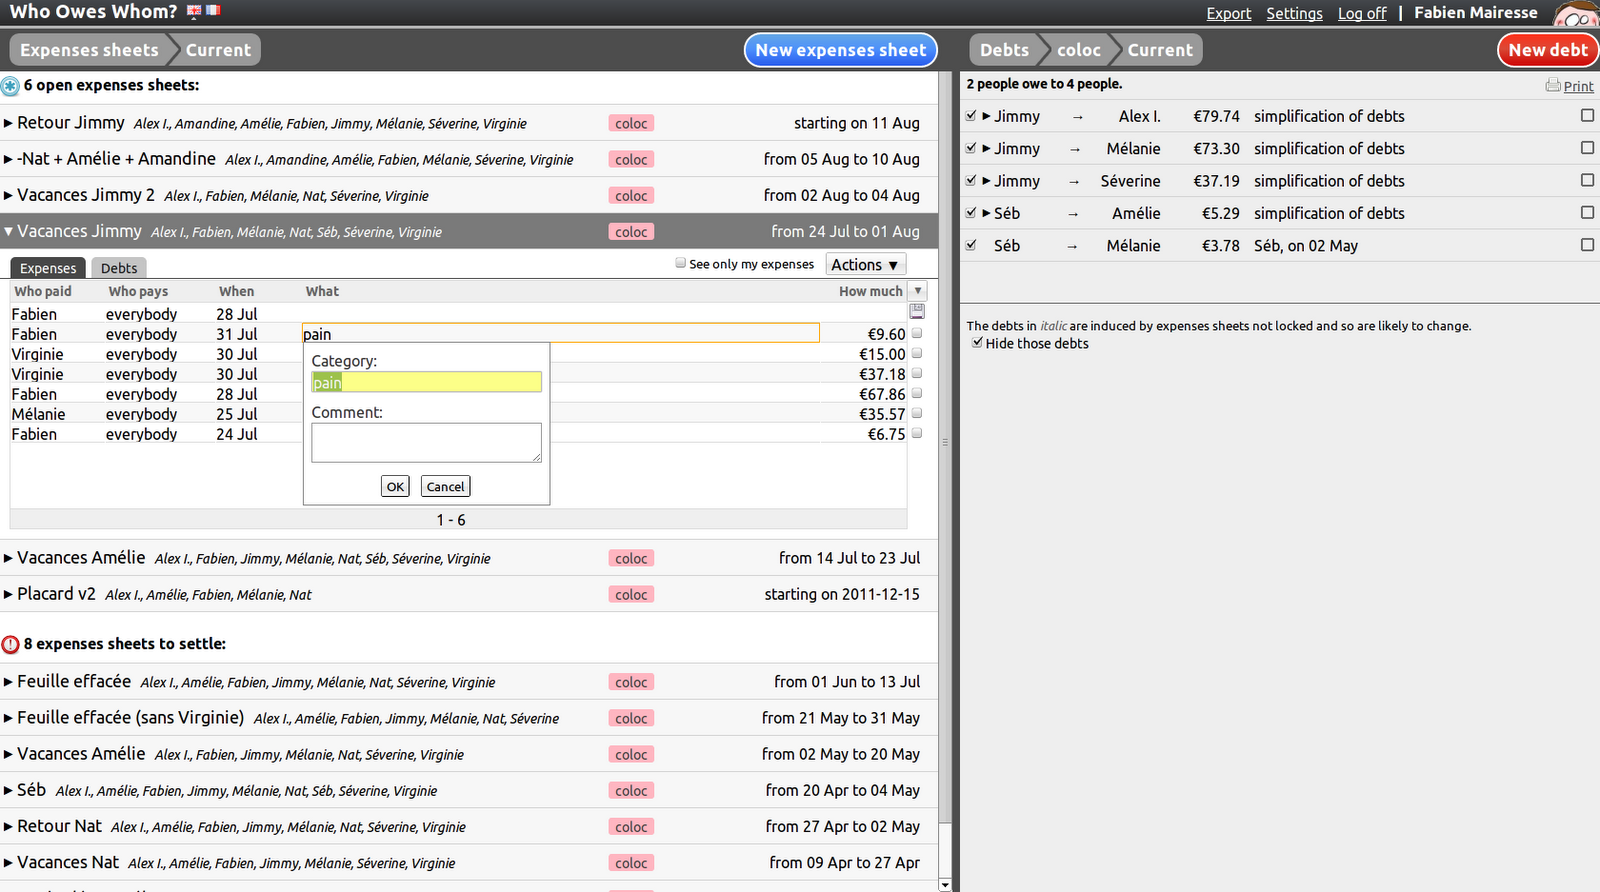Image resolution: width=1600 pixels, height=892 pixels.
Task: Click the coloc tag on Vacances Jimmy 2
Action: [x=631, y=195]
